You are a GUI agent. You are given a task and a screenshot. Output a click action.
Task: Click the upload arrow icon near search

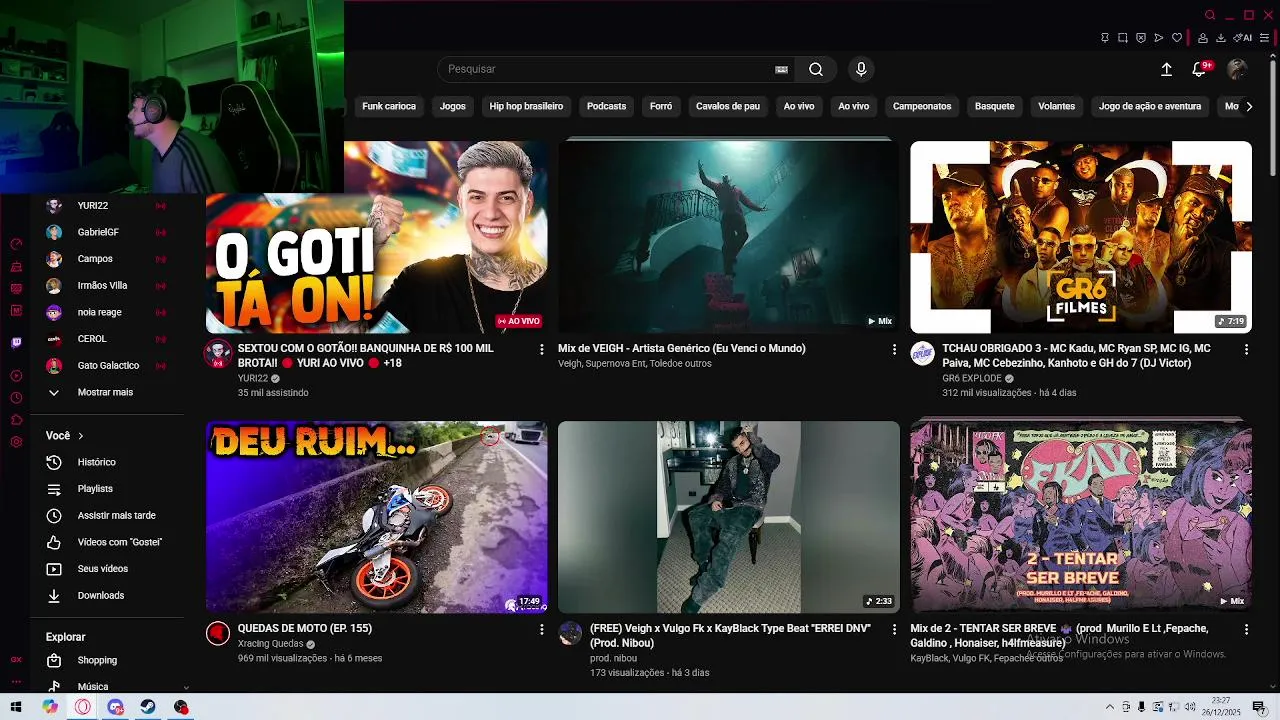(1166, 69)
